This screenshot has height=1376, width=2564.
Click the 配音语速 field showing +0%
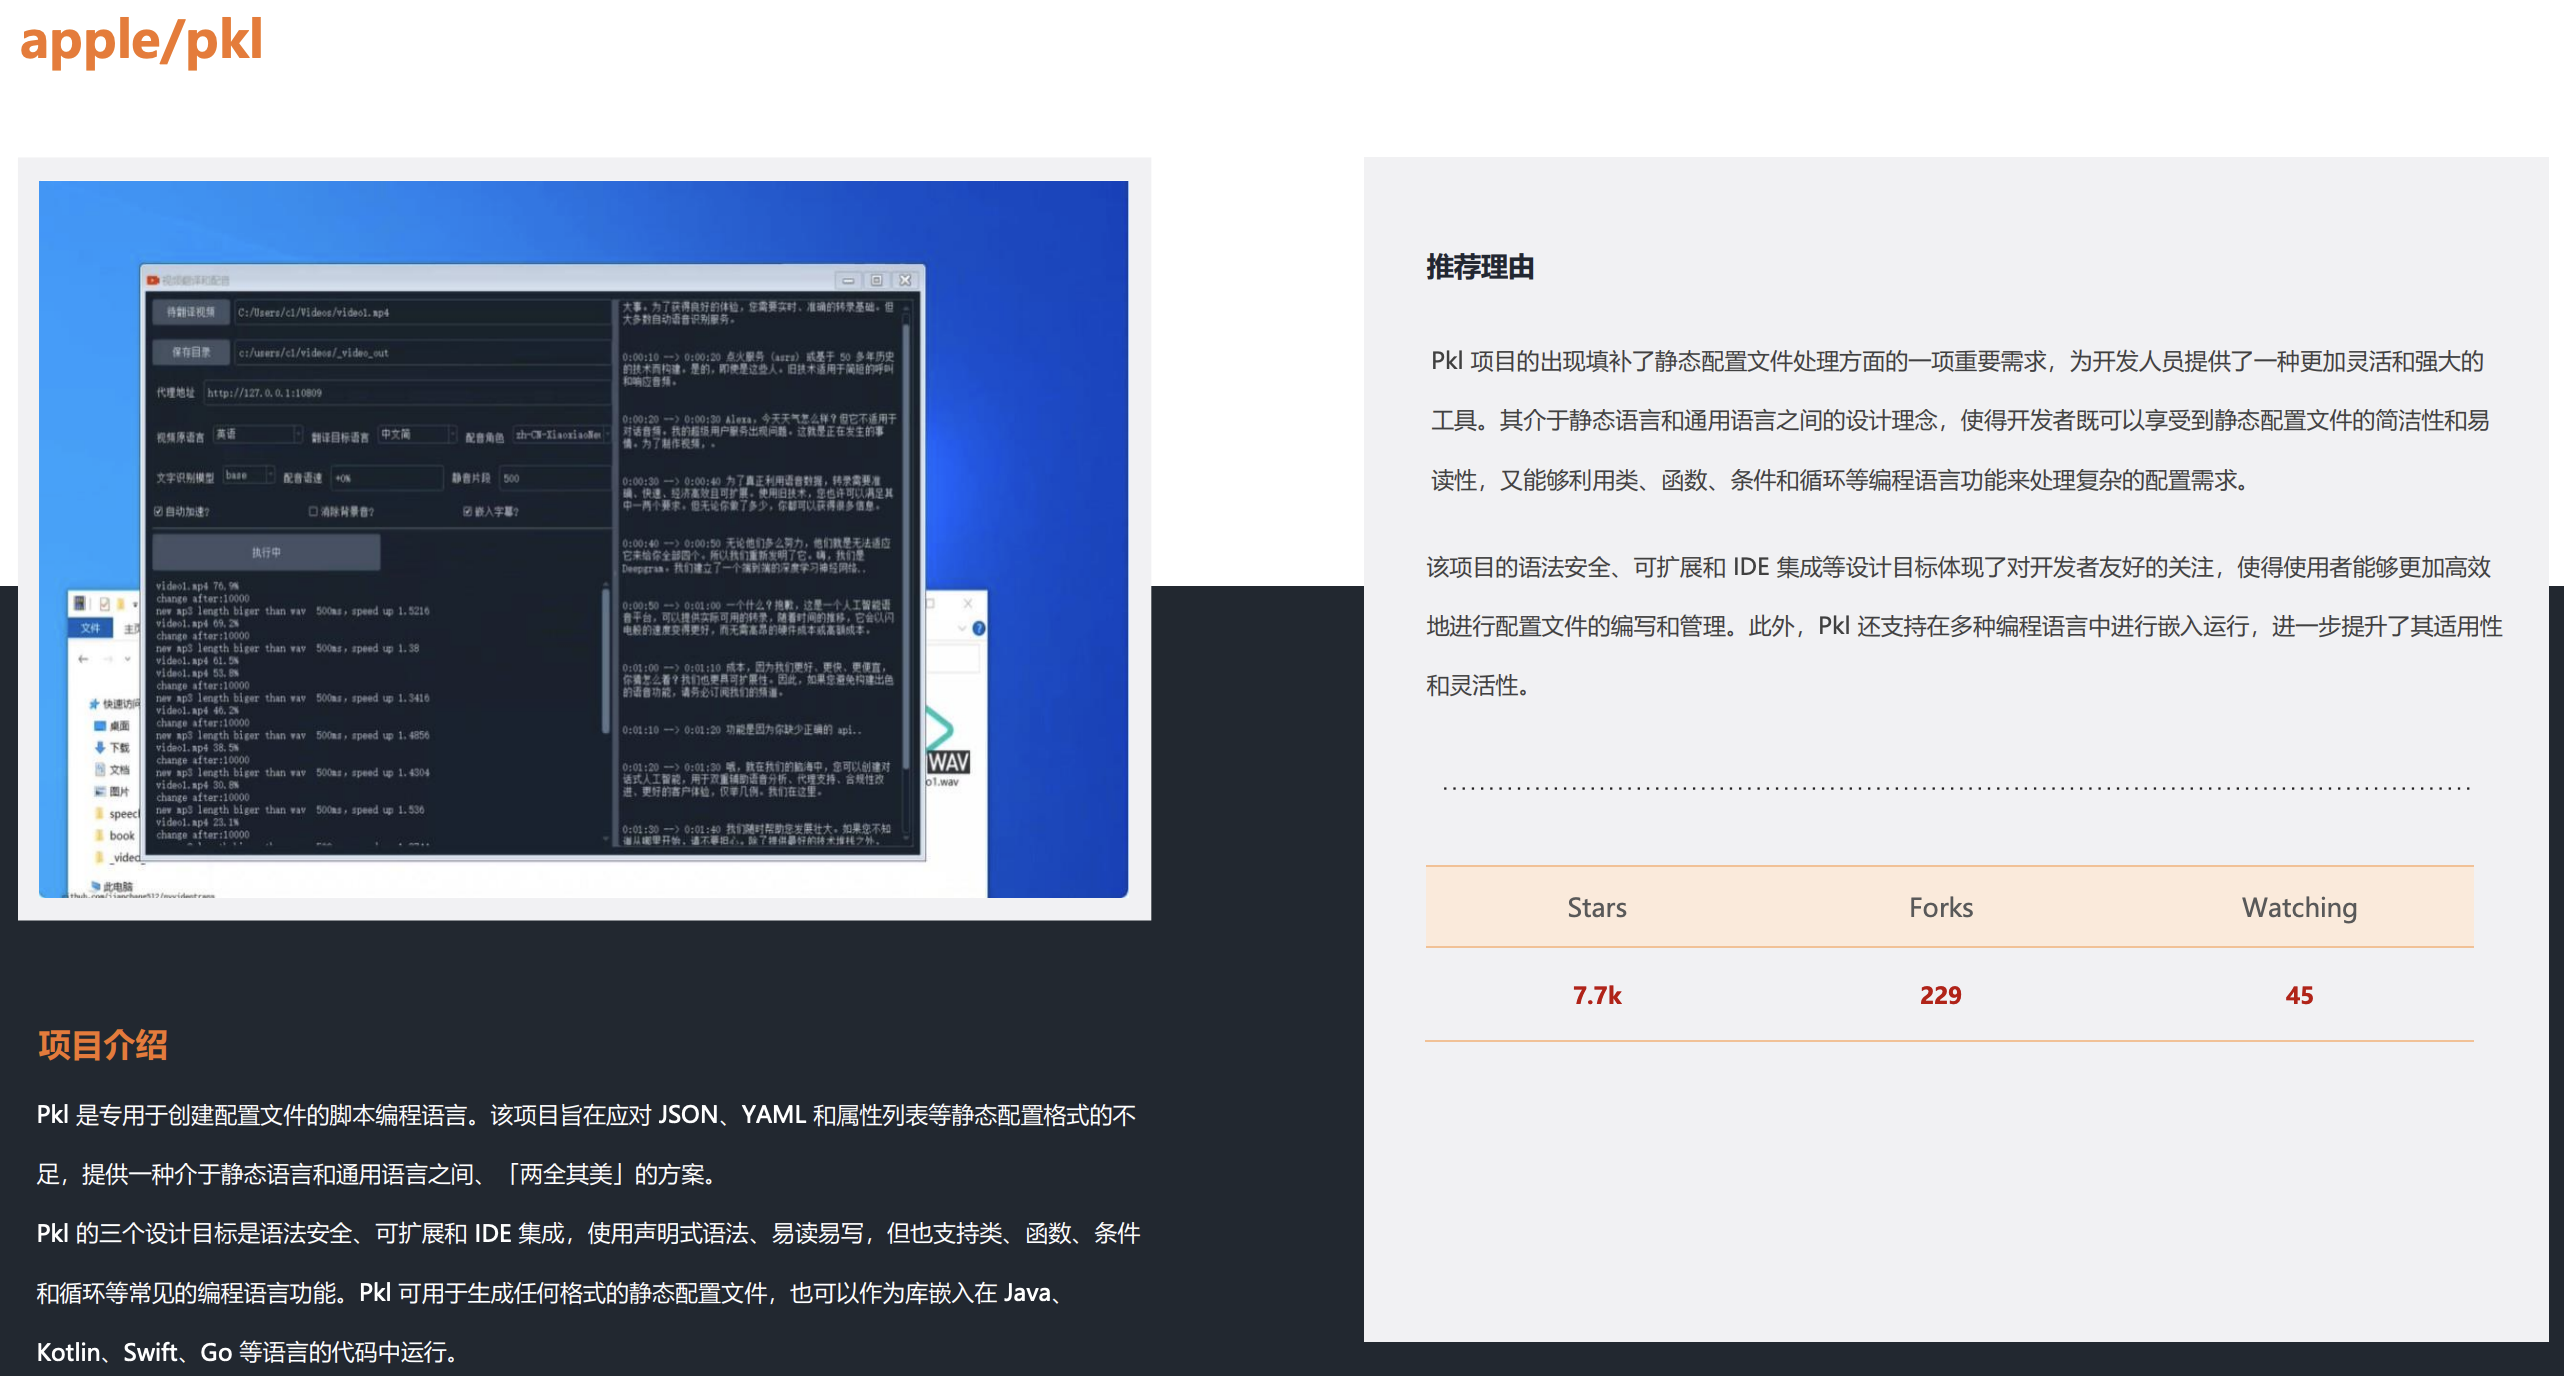point(387,478)
